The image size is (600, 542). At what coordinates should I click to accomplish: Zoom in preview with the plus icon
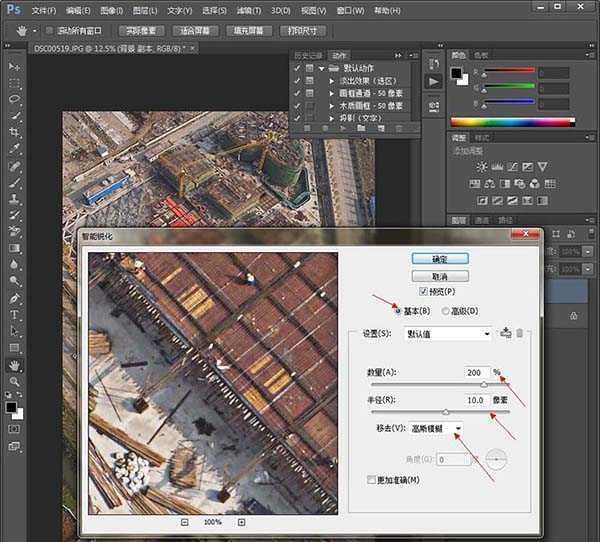(x=241, y=522)
